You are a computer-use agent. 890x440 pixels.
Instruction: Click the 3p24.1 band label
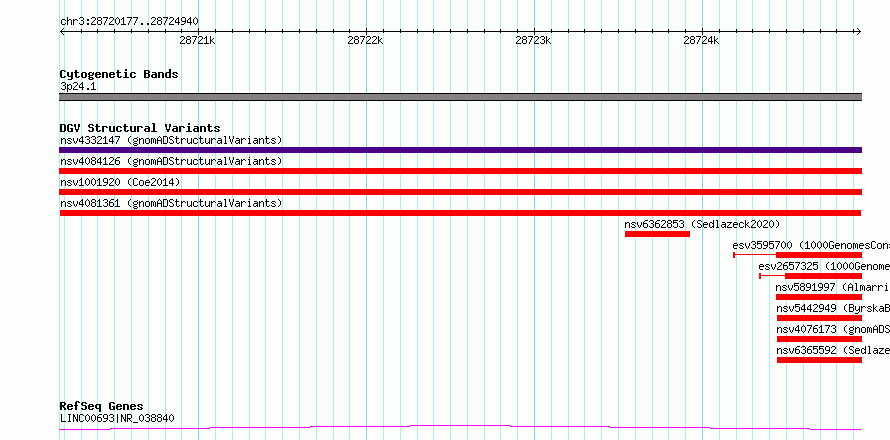[78, 87]
